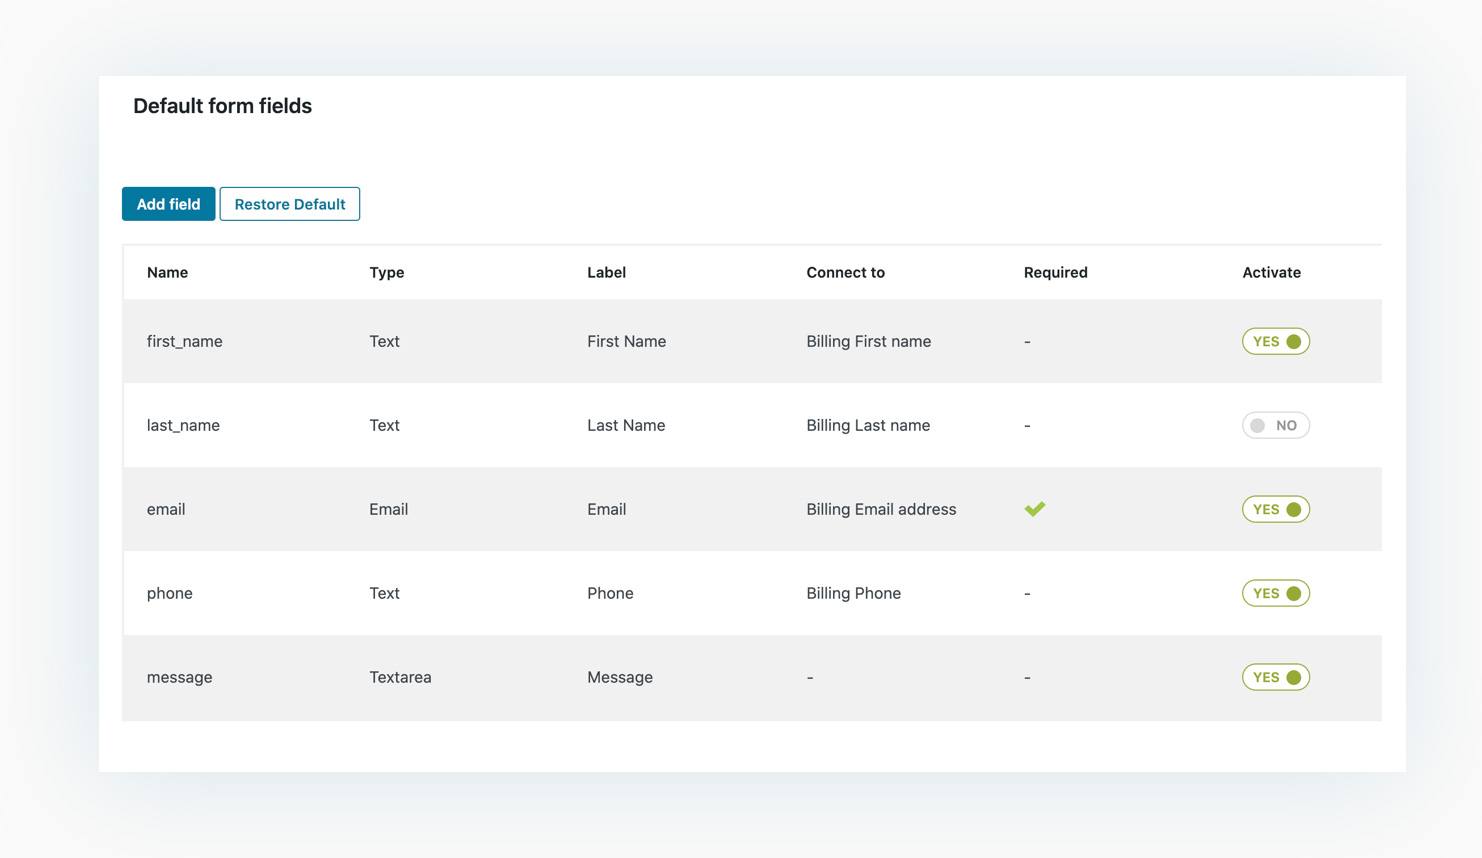Select the phone field name
Screen dimensions: 1482x858
click(x=170, y=593)
